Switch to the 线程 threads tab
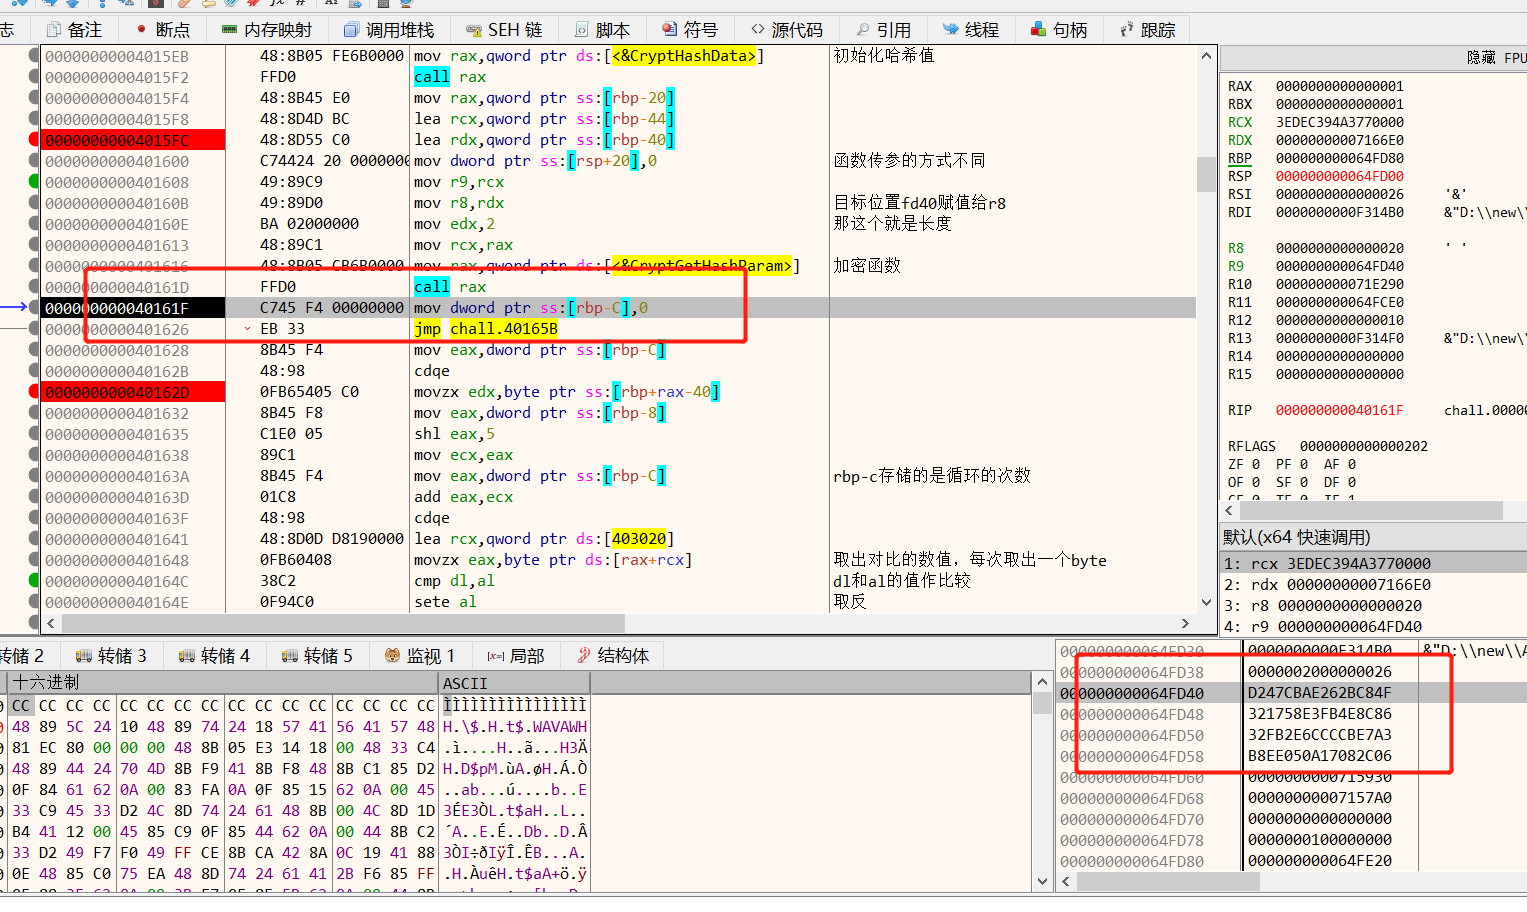This screenshot has height=912, width=1527. pos(971,30)
